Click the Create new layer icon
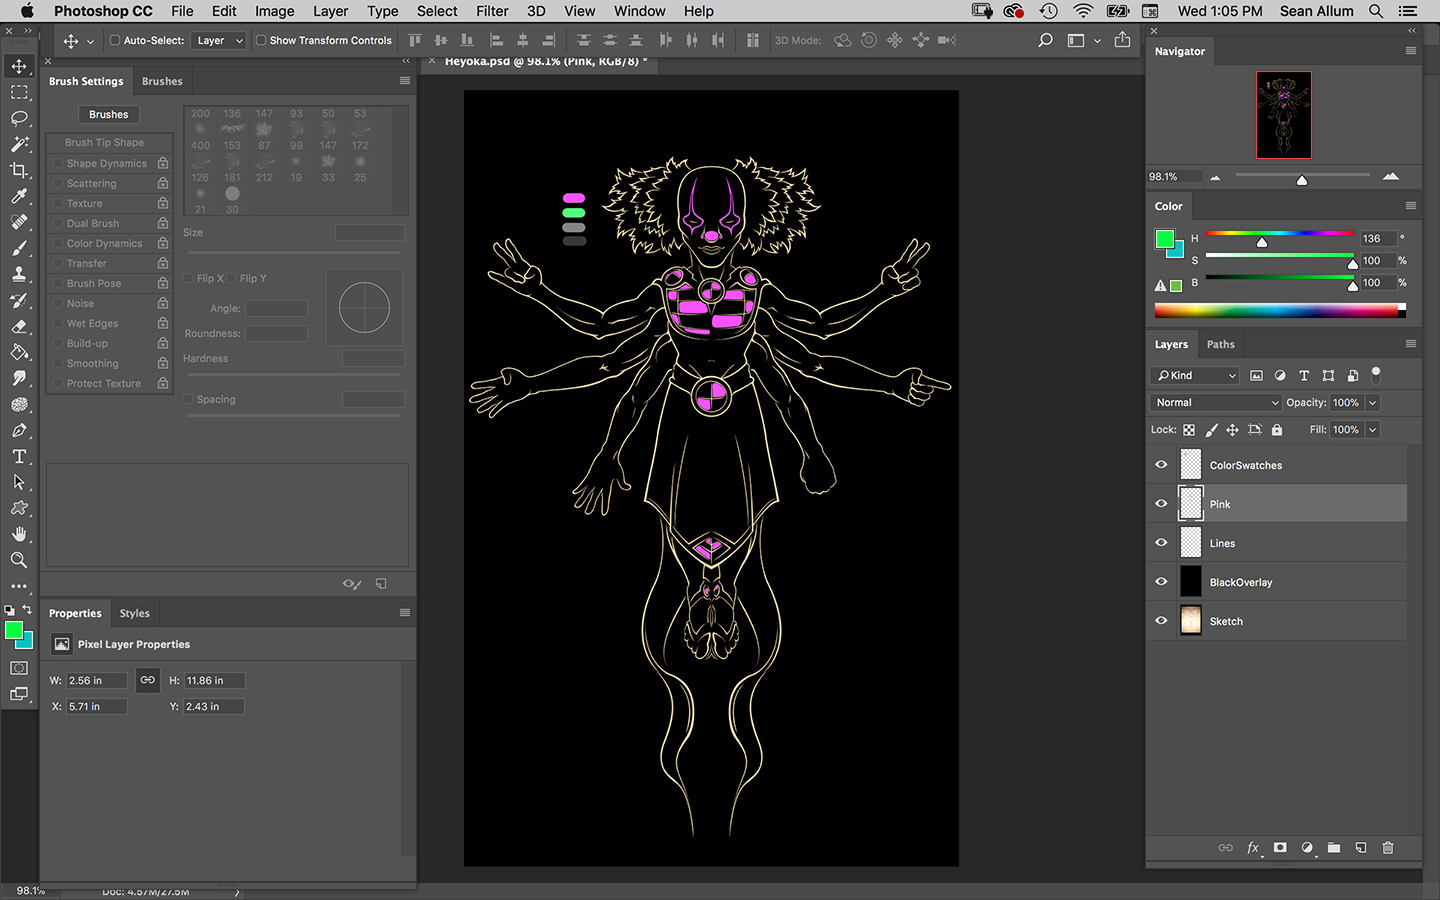Screen dimensions: 1440x900 coord(1361,847)
